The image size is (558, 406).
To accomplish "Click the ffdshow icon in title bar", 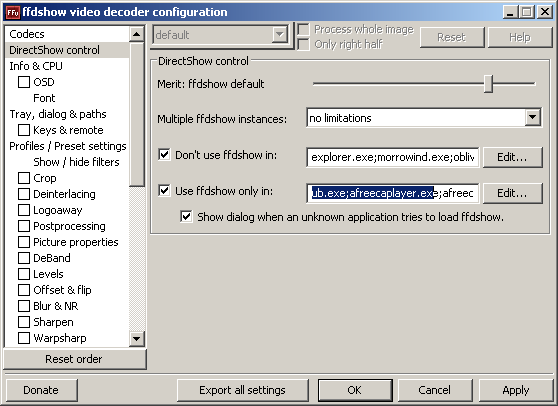I will [13, 12].
